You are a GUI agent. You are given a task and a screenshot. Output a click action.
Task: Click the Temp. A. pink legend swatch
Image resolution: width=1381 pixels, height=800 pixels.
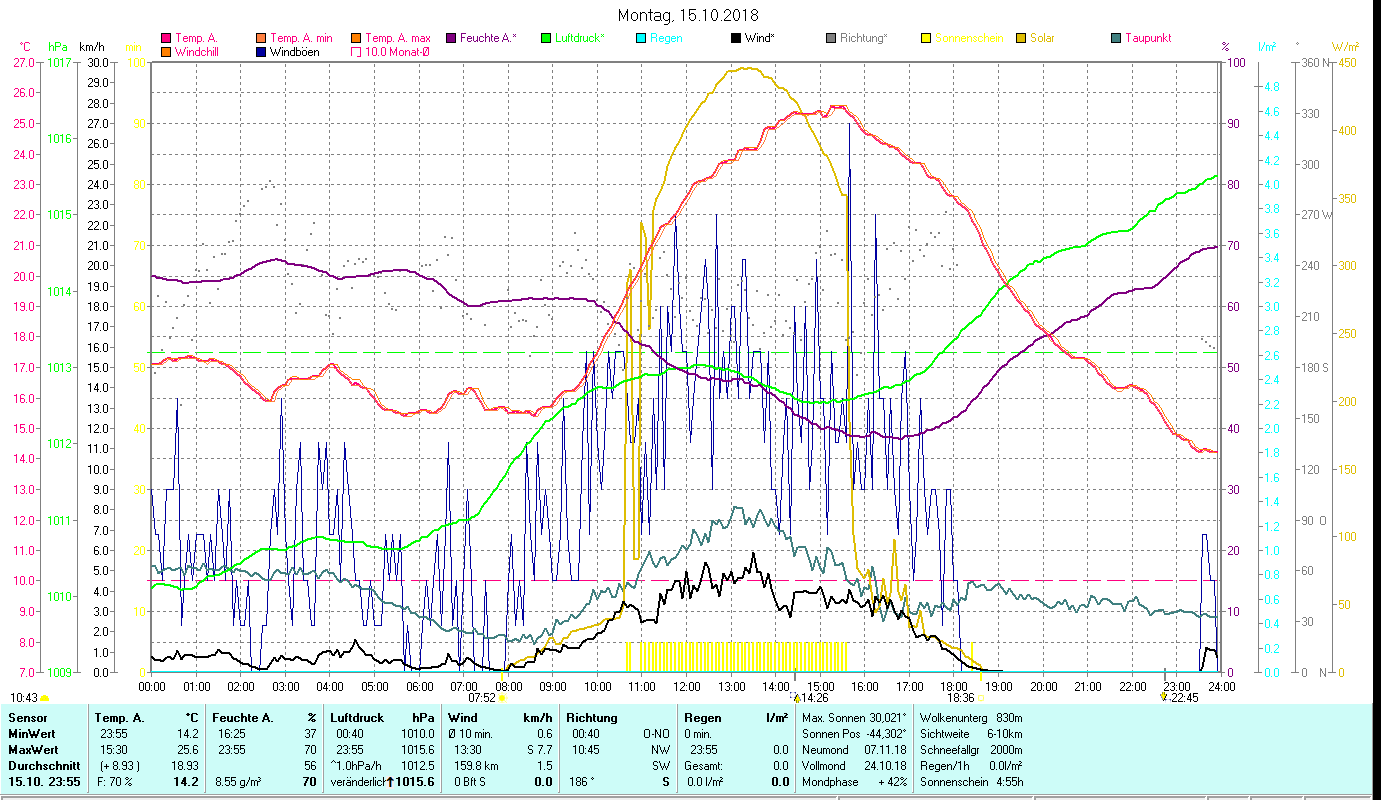[166, 38]
